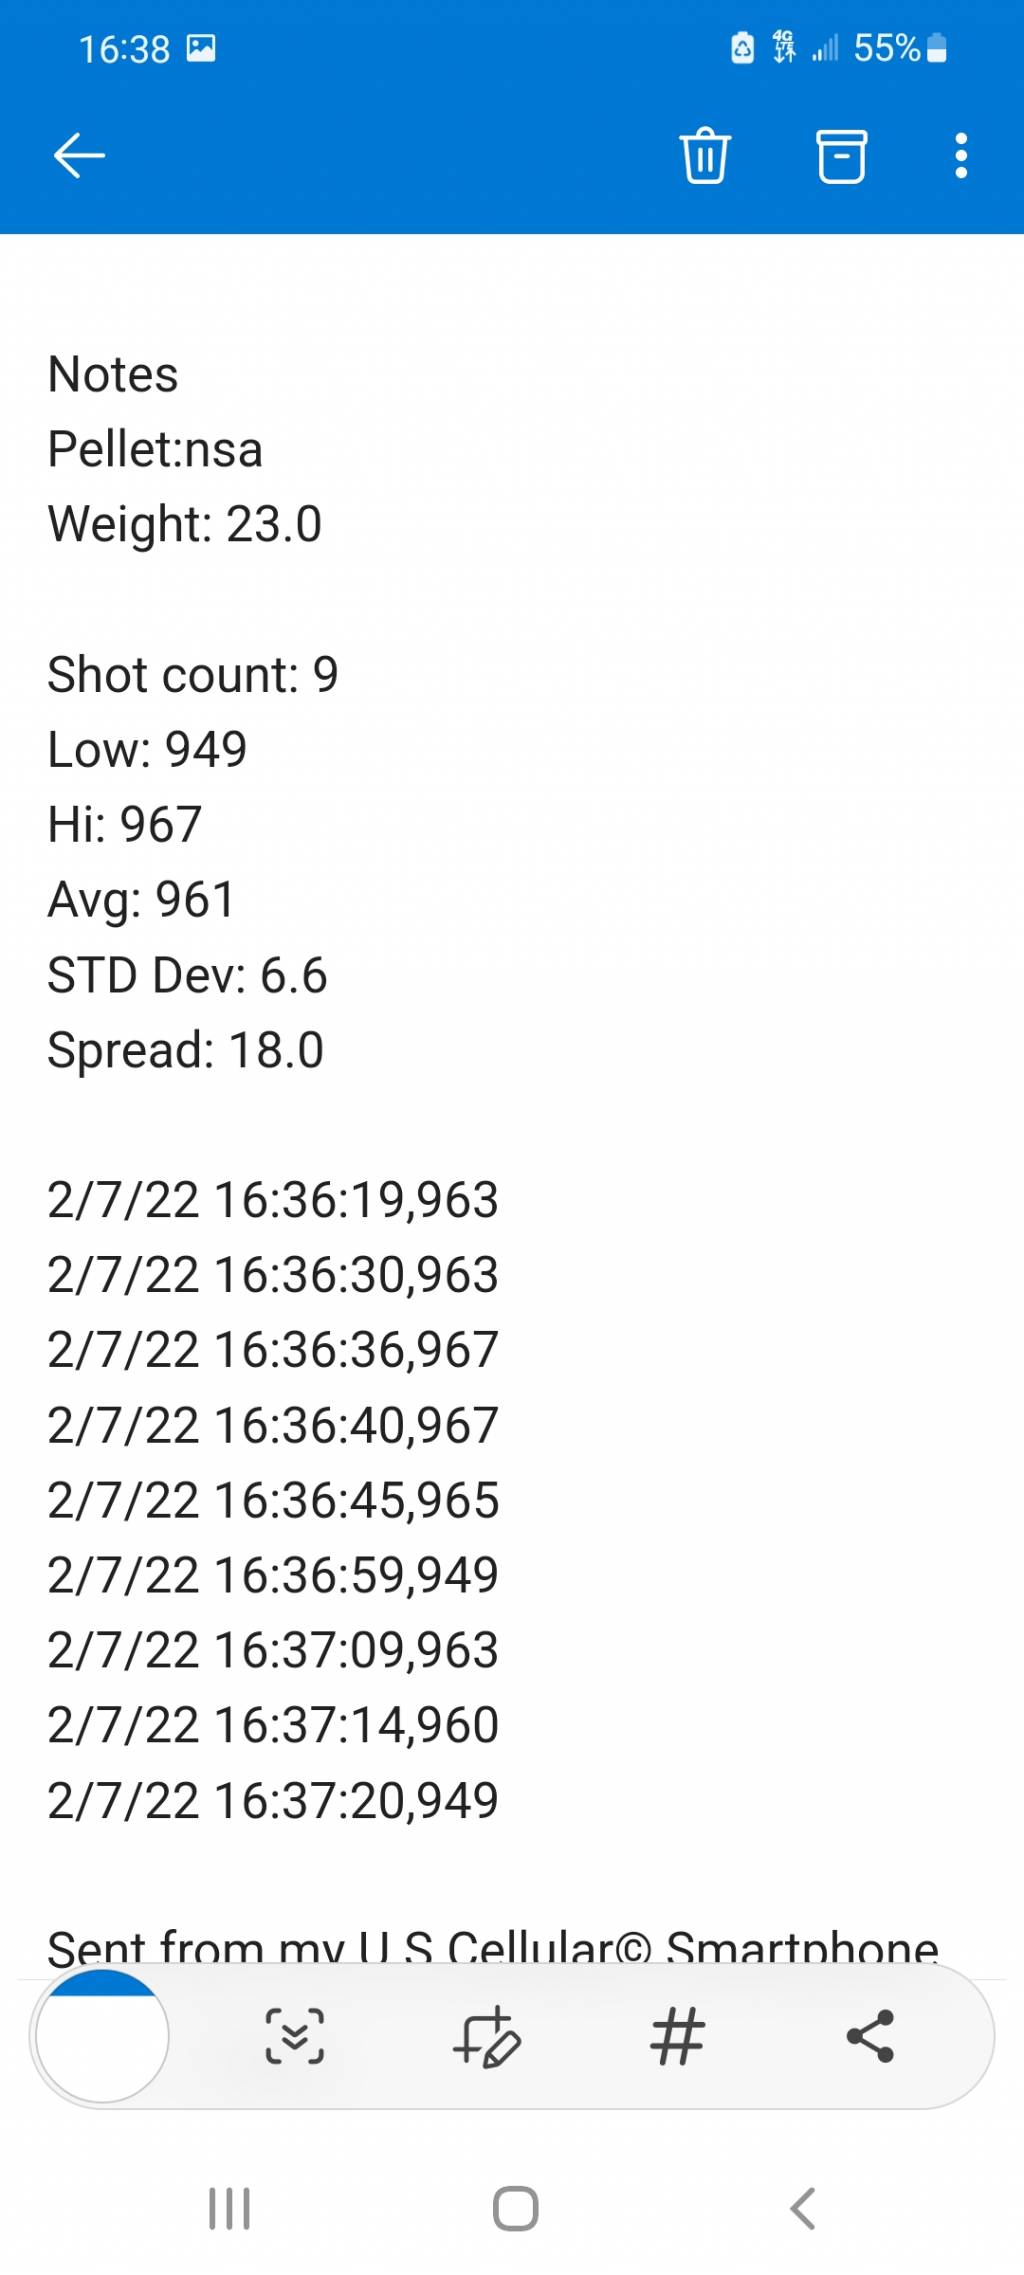The height and width of the screenshot is (2275, 1024).
Task: Open the crop and draw edit tool
Action: [487, 2036]
